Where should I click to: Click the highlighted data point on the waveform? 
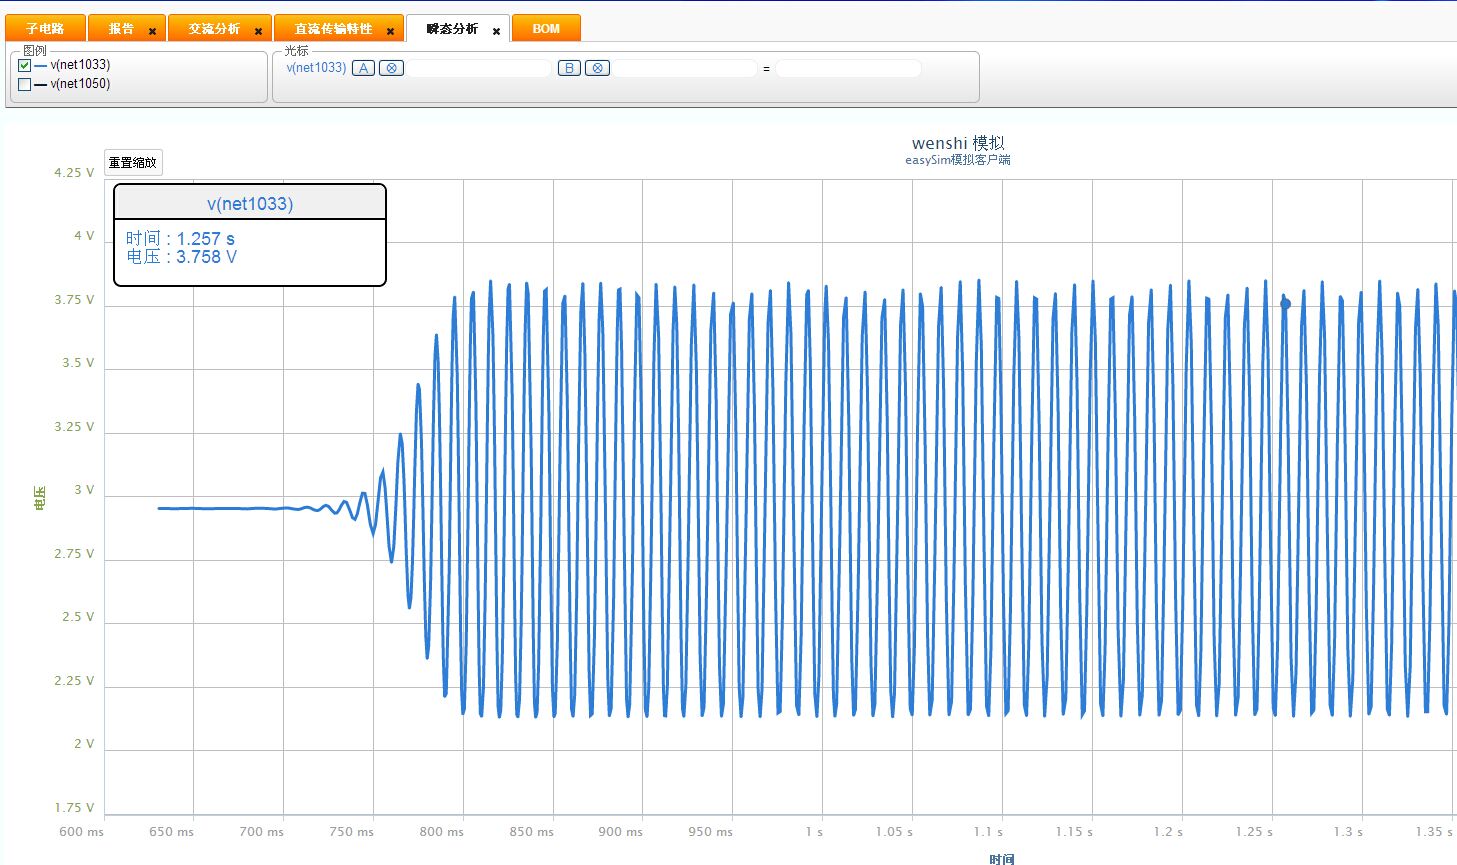[x=1286, y=303]
